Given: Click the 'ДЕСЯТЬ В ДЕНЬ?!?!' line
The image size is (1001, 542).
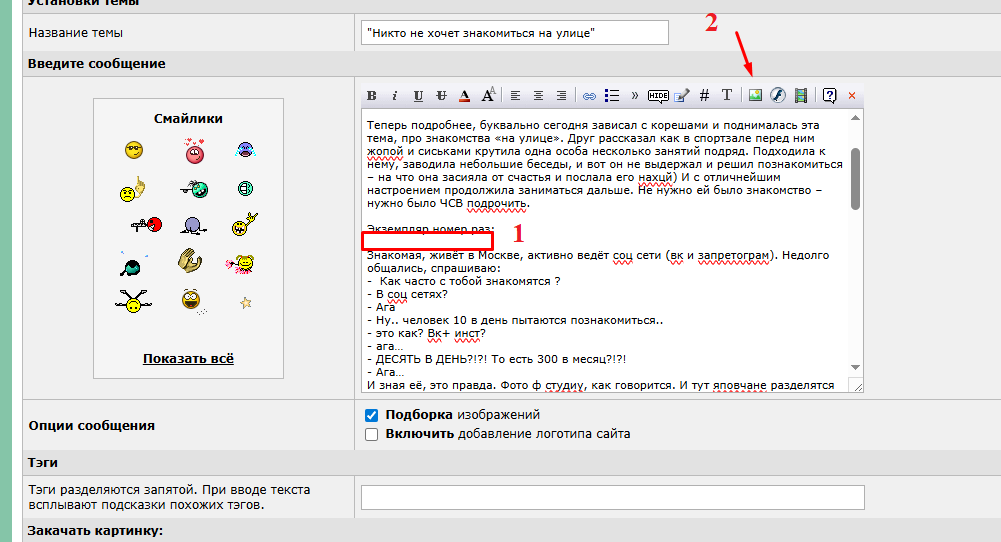Looking at the screenshot, I should click(x=496, y=359).
